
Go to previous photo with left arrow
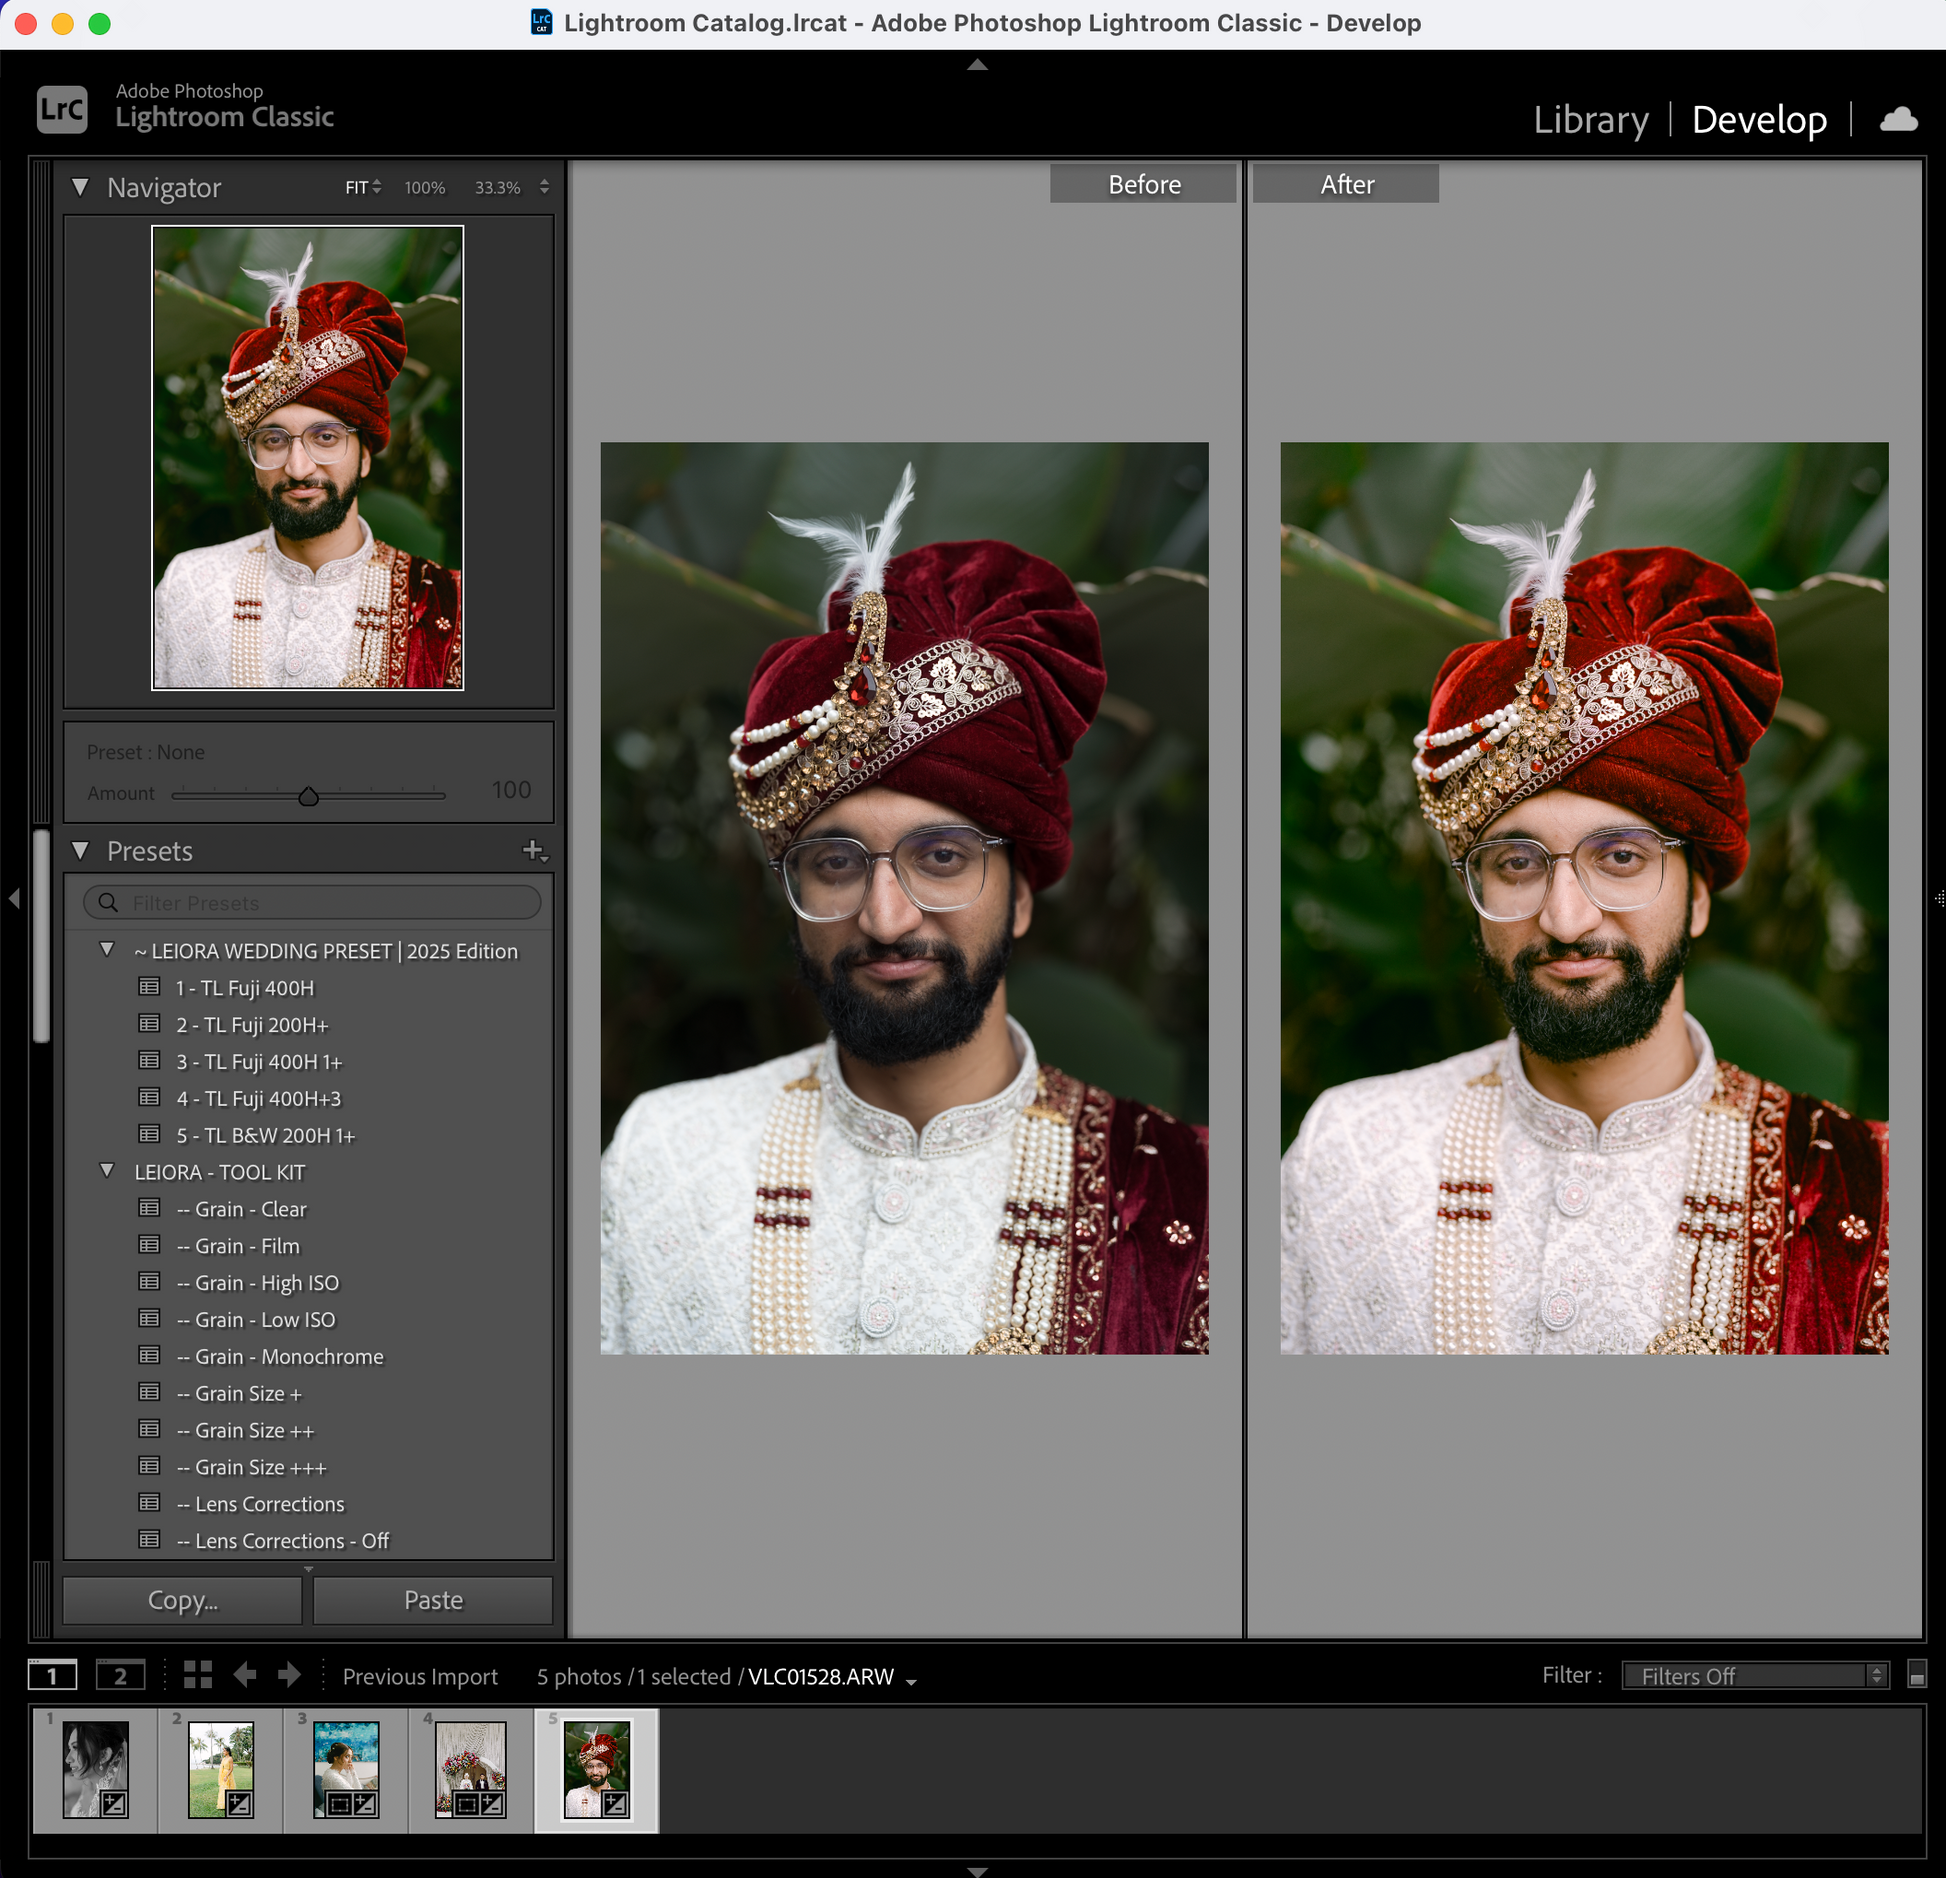tap(245, 1675)
